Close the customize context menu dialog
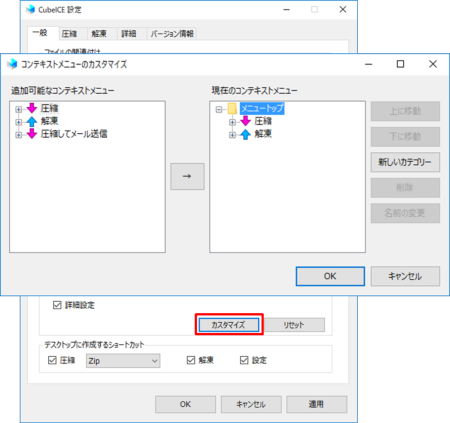The height and width of the screenshot is (423, 450). pyautogui.click(x=433, y=64)
